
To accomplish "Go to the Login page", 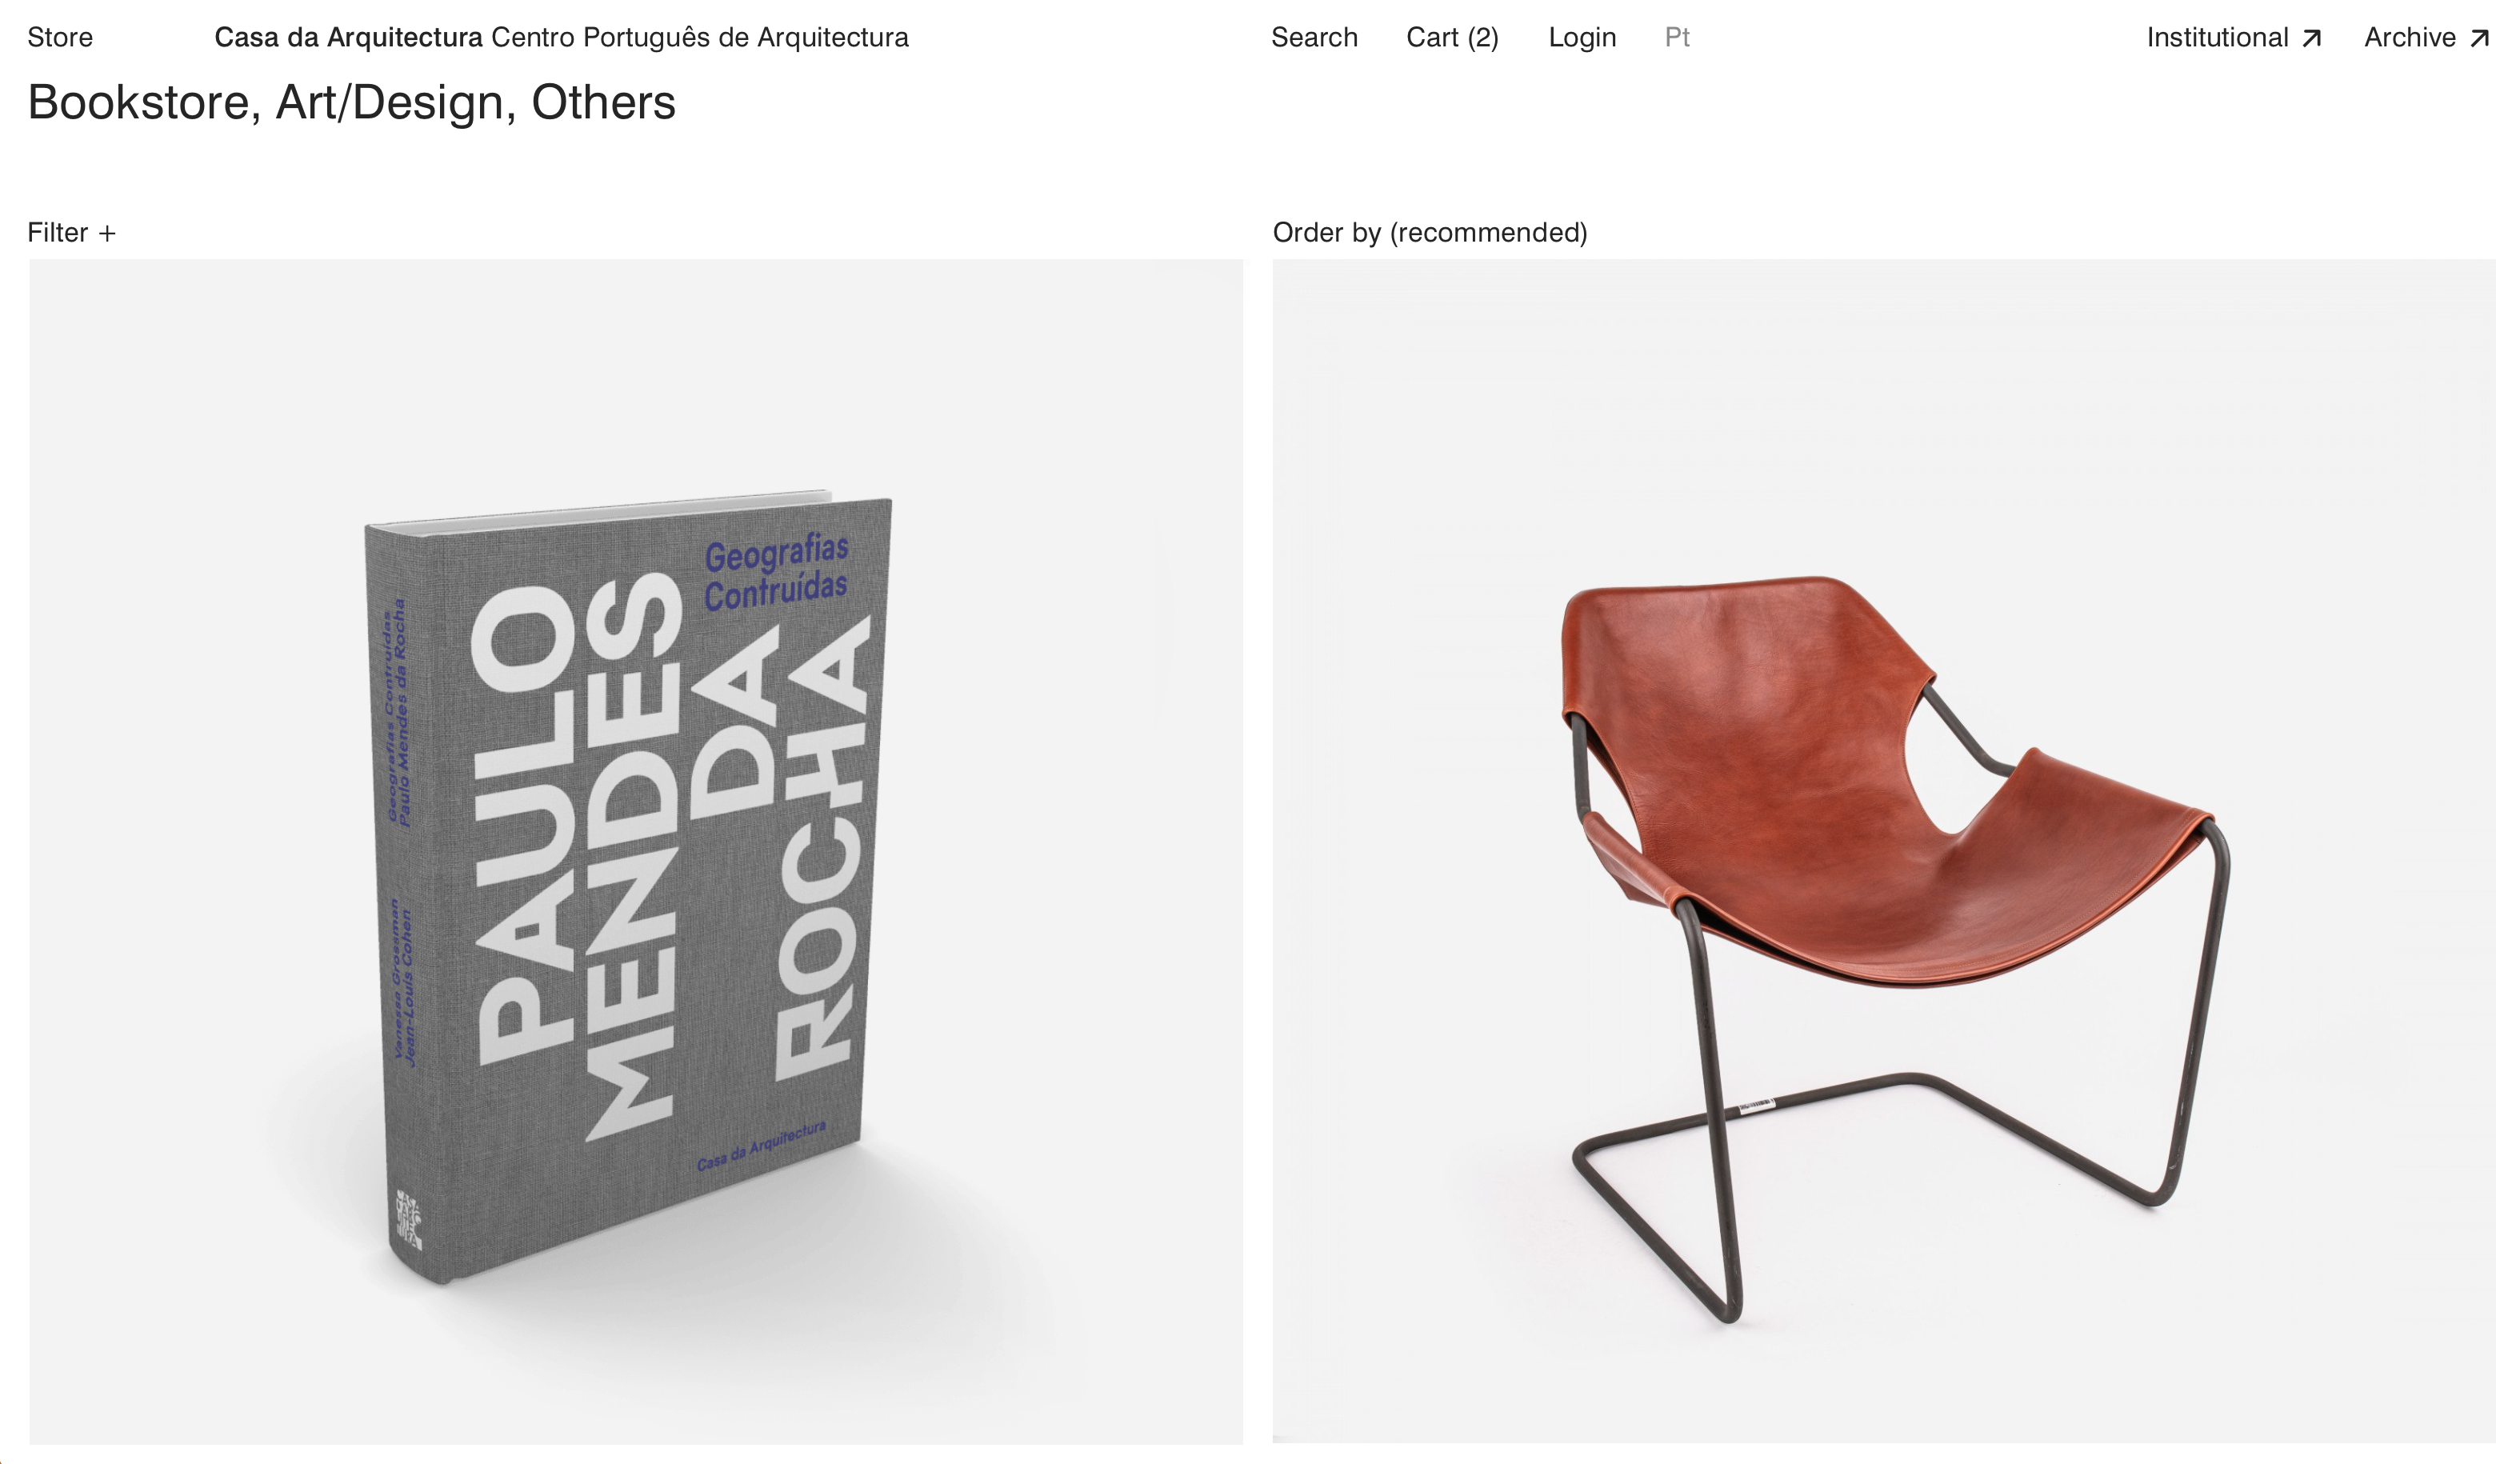I will tap(1582, 38).
